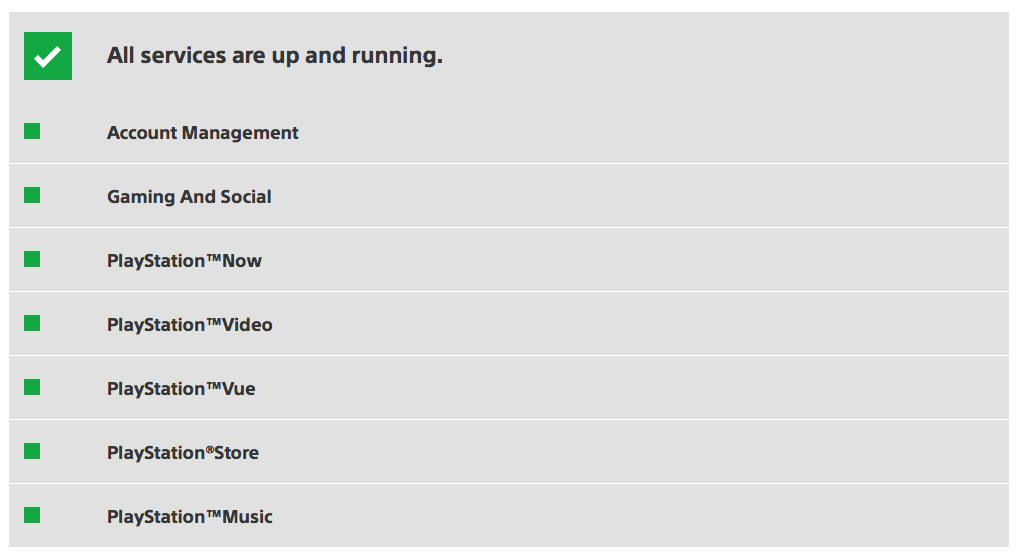Click the Account Management label text

pos(203,133)
